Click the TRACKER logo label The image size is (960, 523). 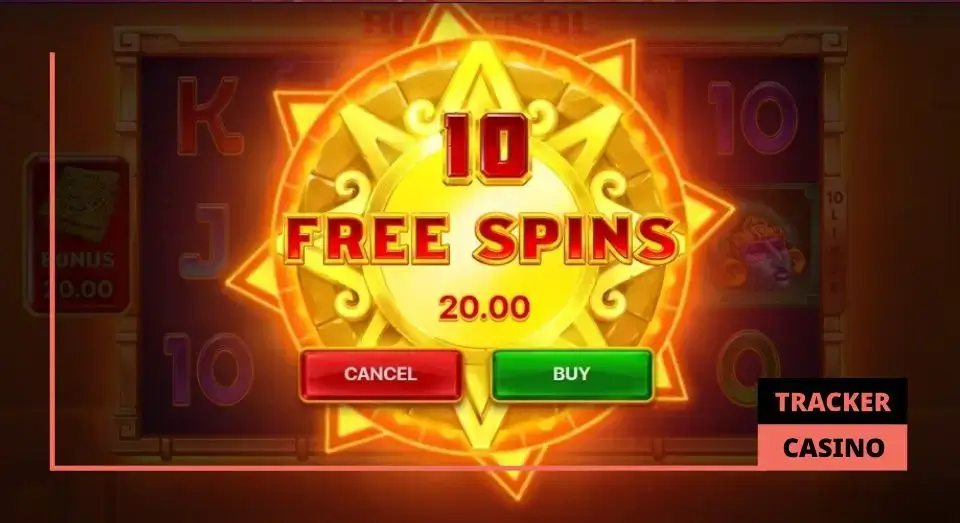[x=832, y=402]
